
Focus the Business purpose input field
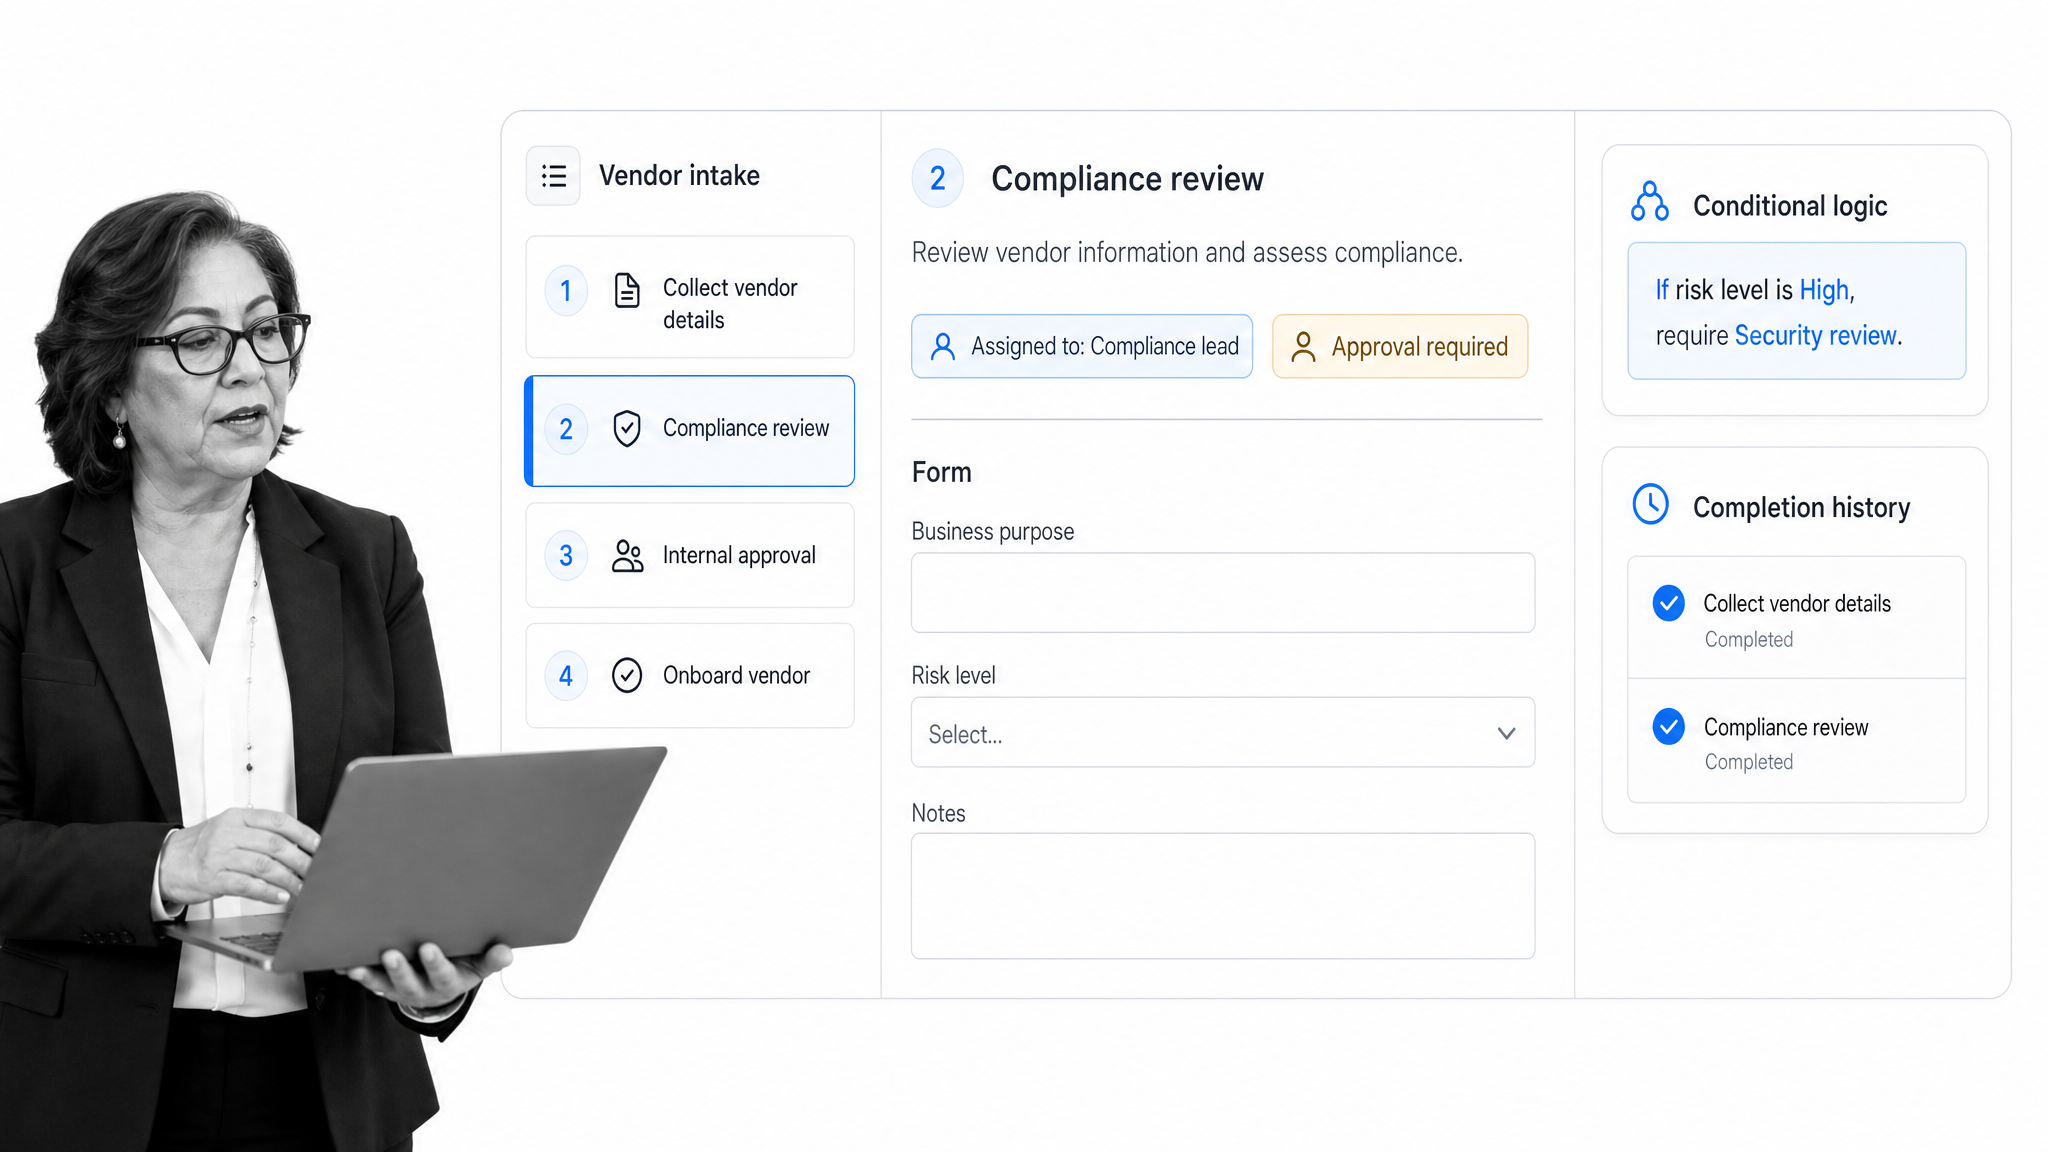point(1223,592)
